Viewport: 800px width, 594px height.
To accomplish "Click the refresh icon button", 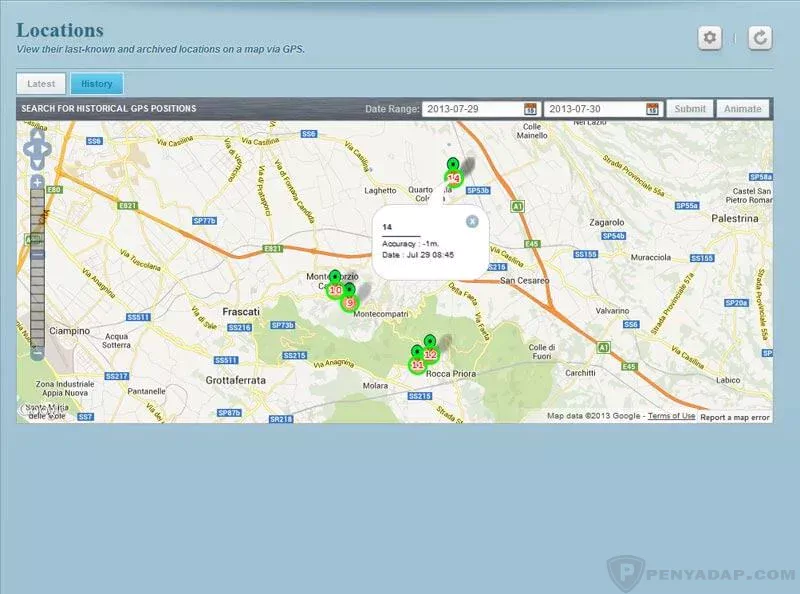I will point(760,38).
